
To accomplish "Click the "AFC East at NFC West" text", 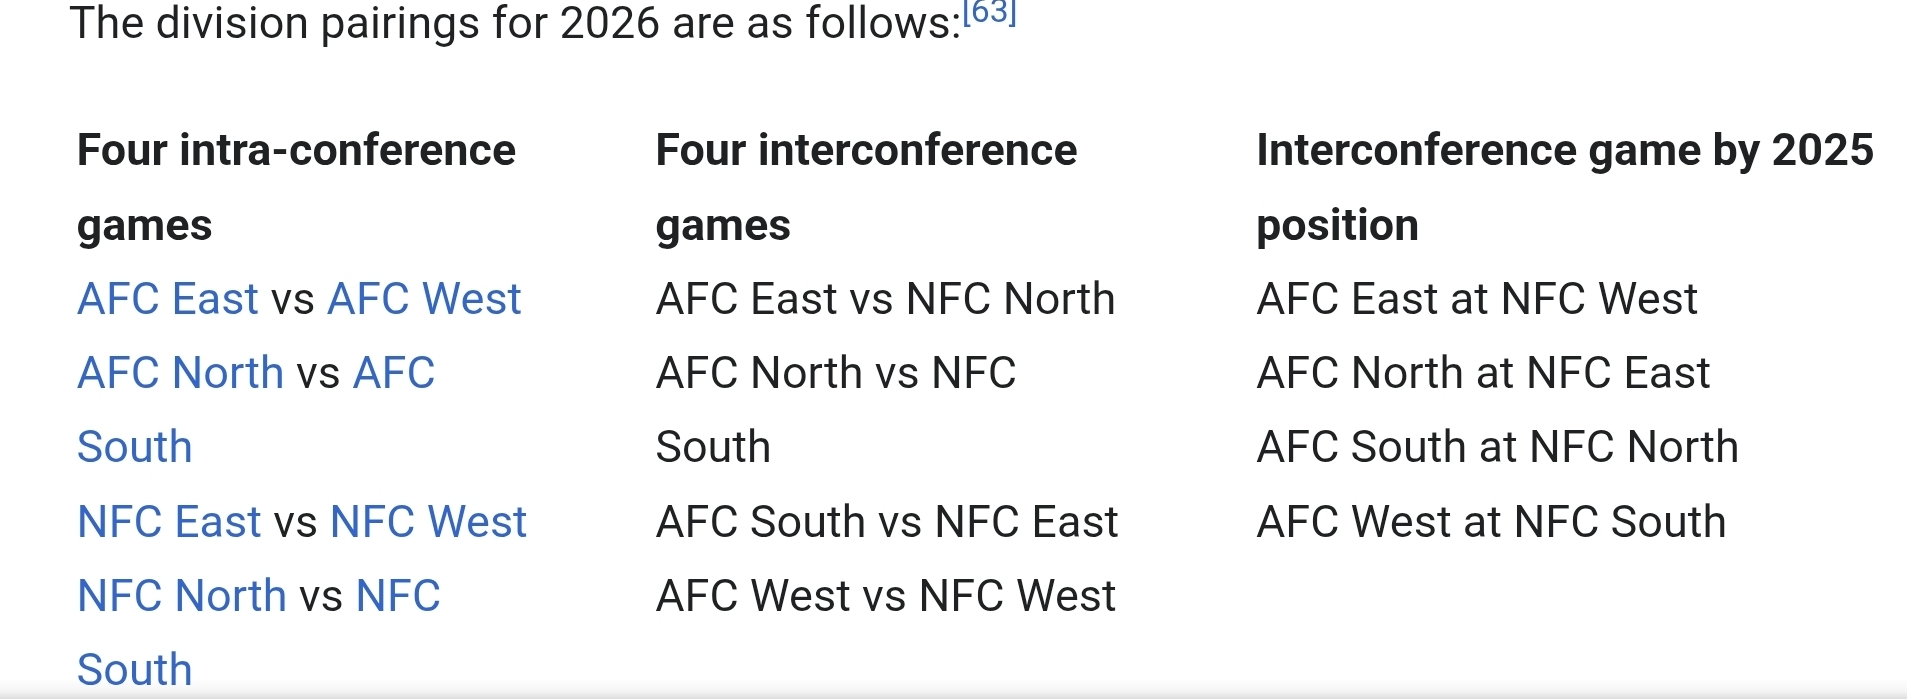I will pyautogui.click(x=1476, y=299).
